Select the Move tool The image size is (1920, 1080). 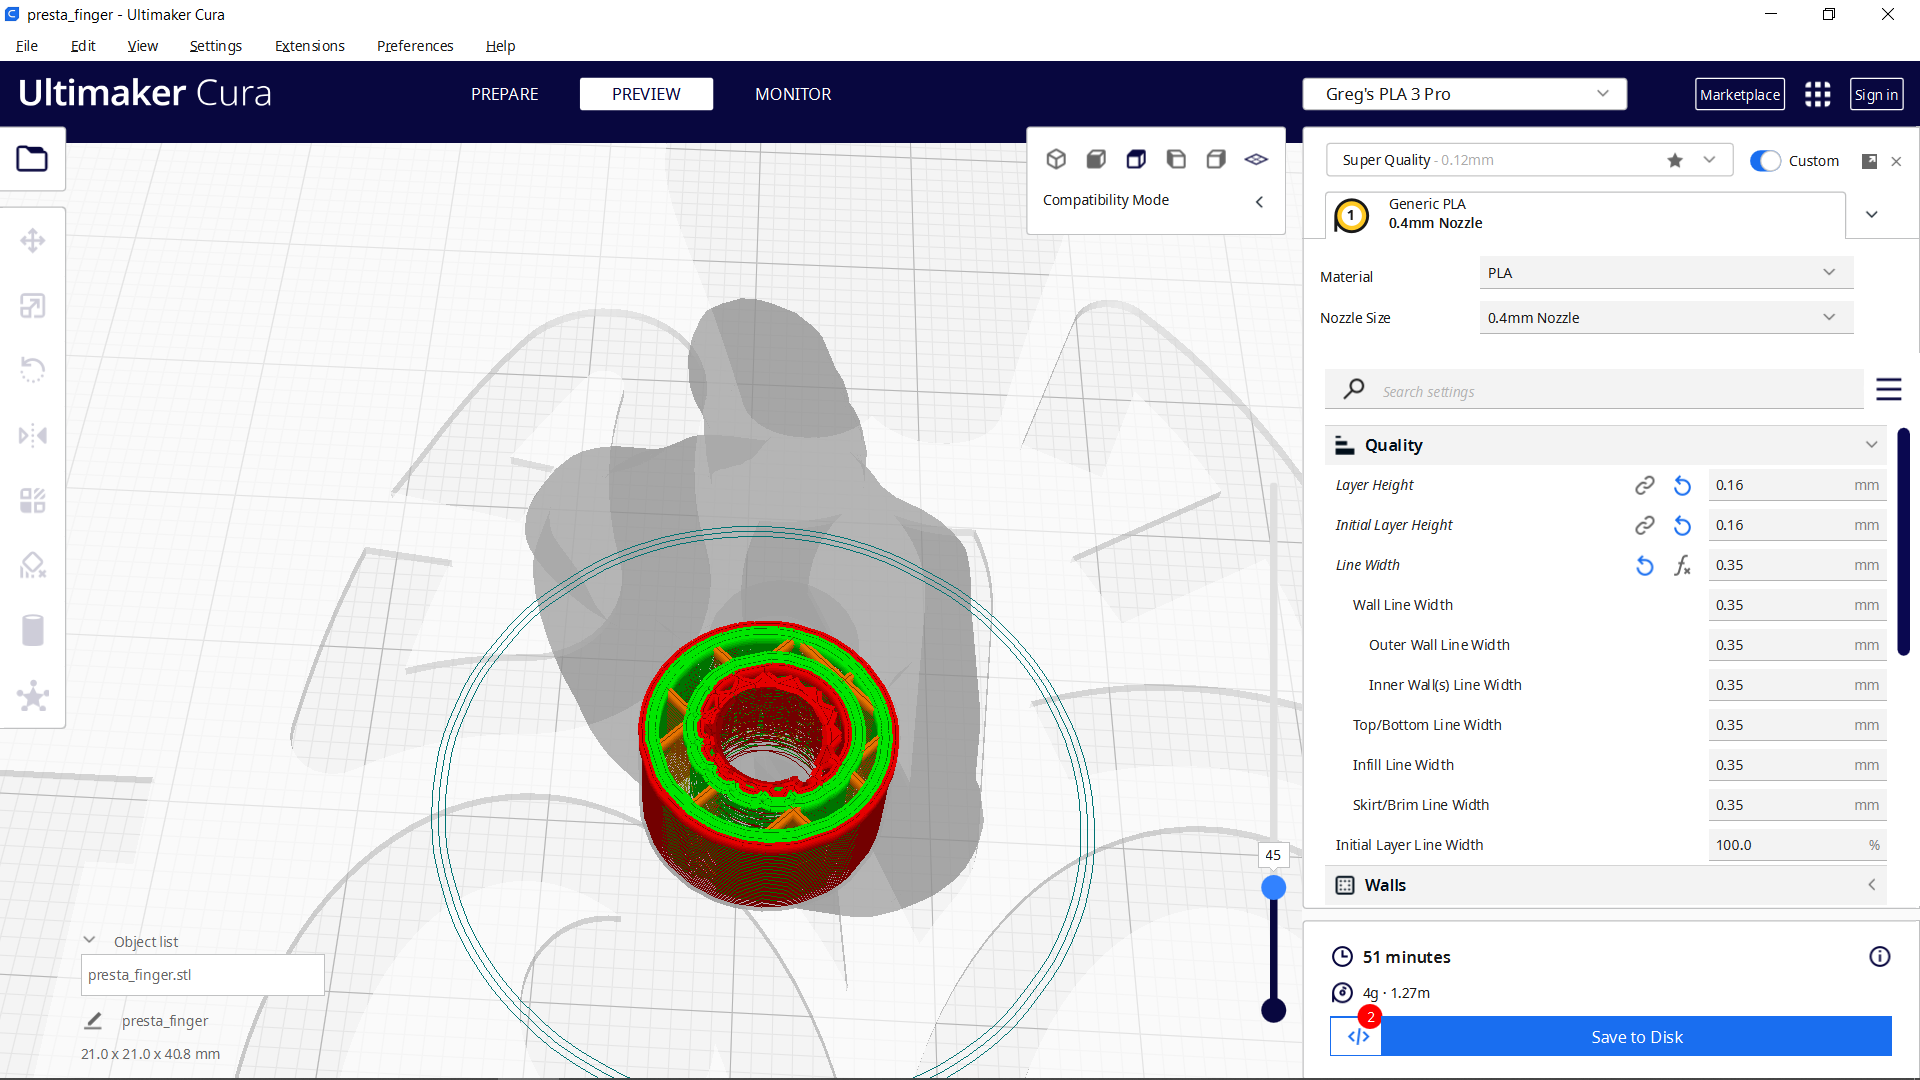pos(33,240)
